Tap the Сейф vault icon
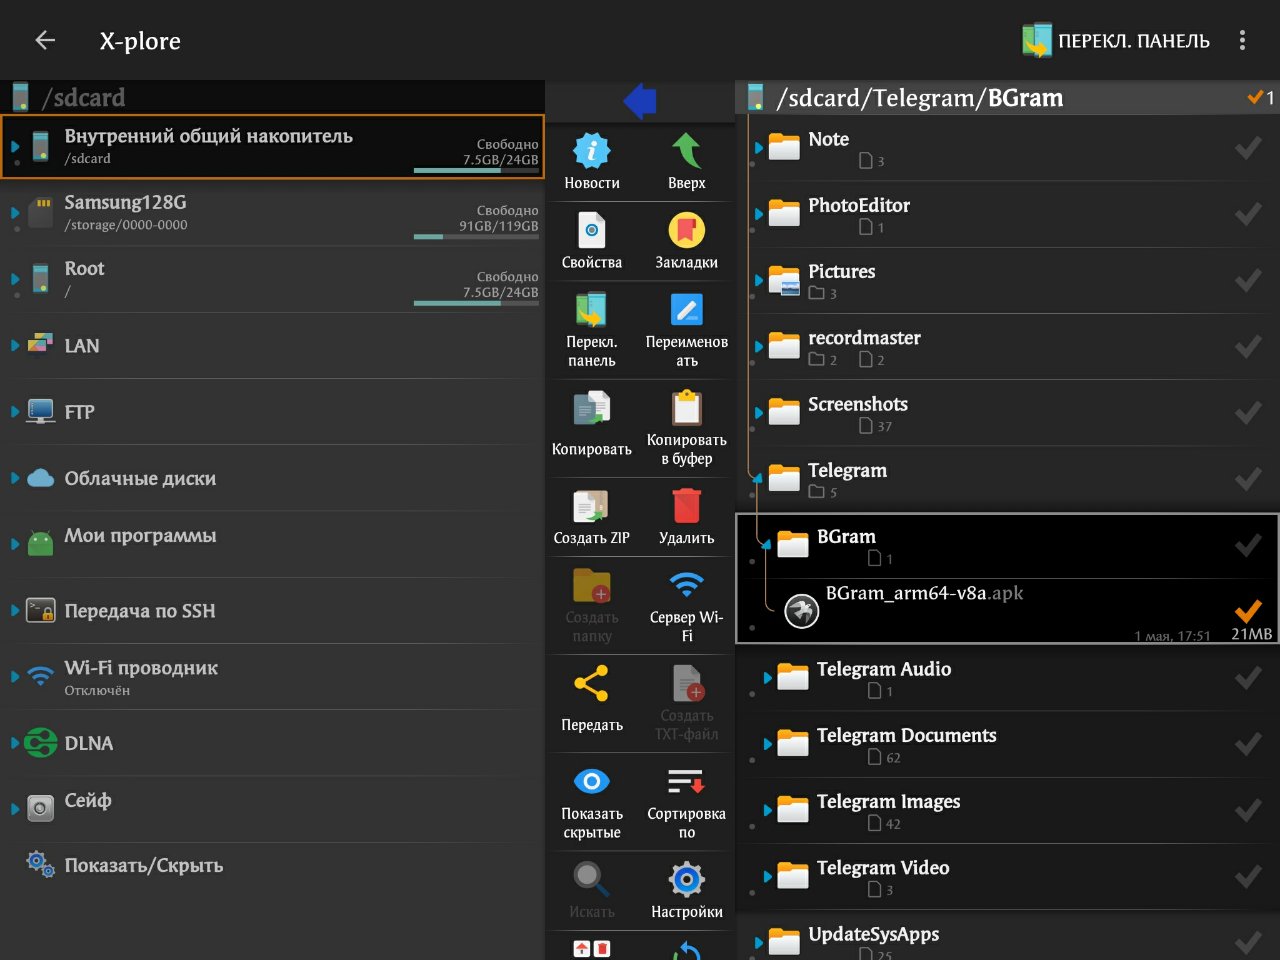The height and width of the screenshot is (960, 1280). [x=40, y=808]
